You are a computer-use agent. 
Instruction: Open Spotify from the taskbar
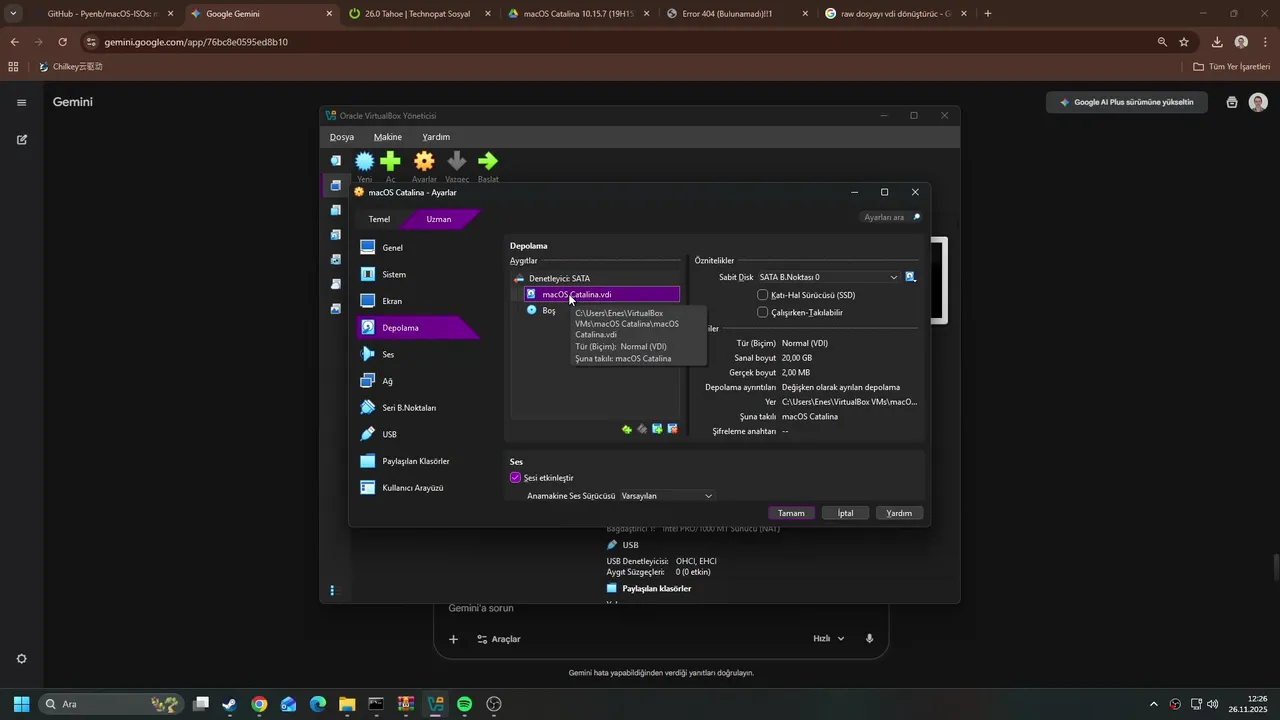coord(464,704)
